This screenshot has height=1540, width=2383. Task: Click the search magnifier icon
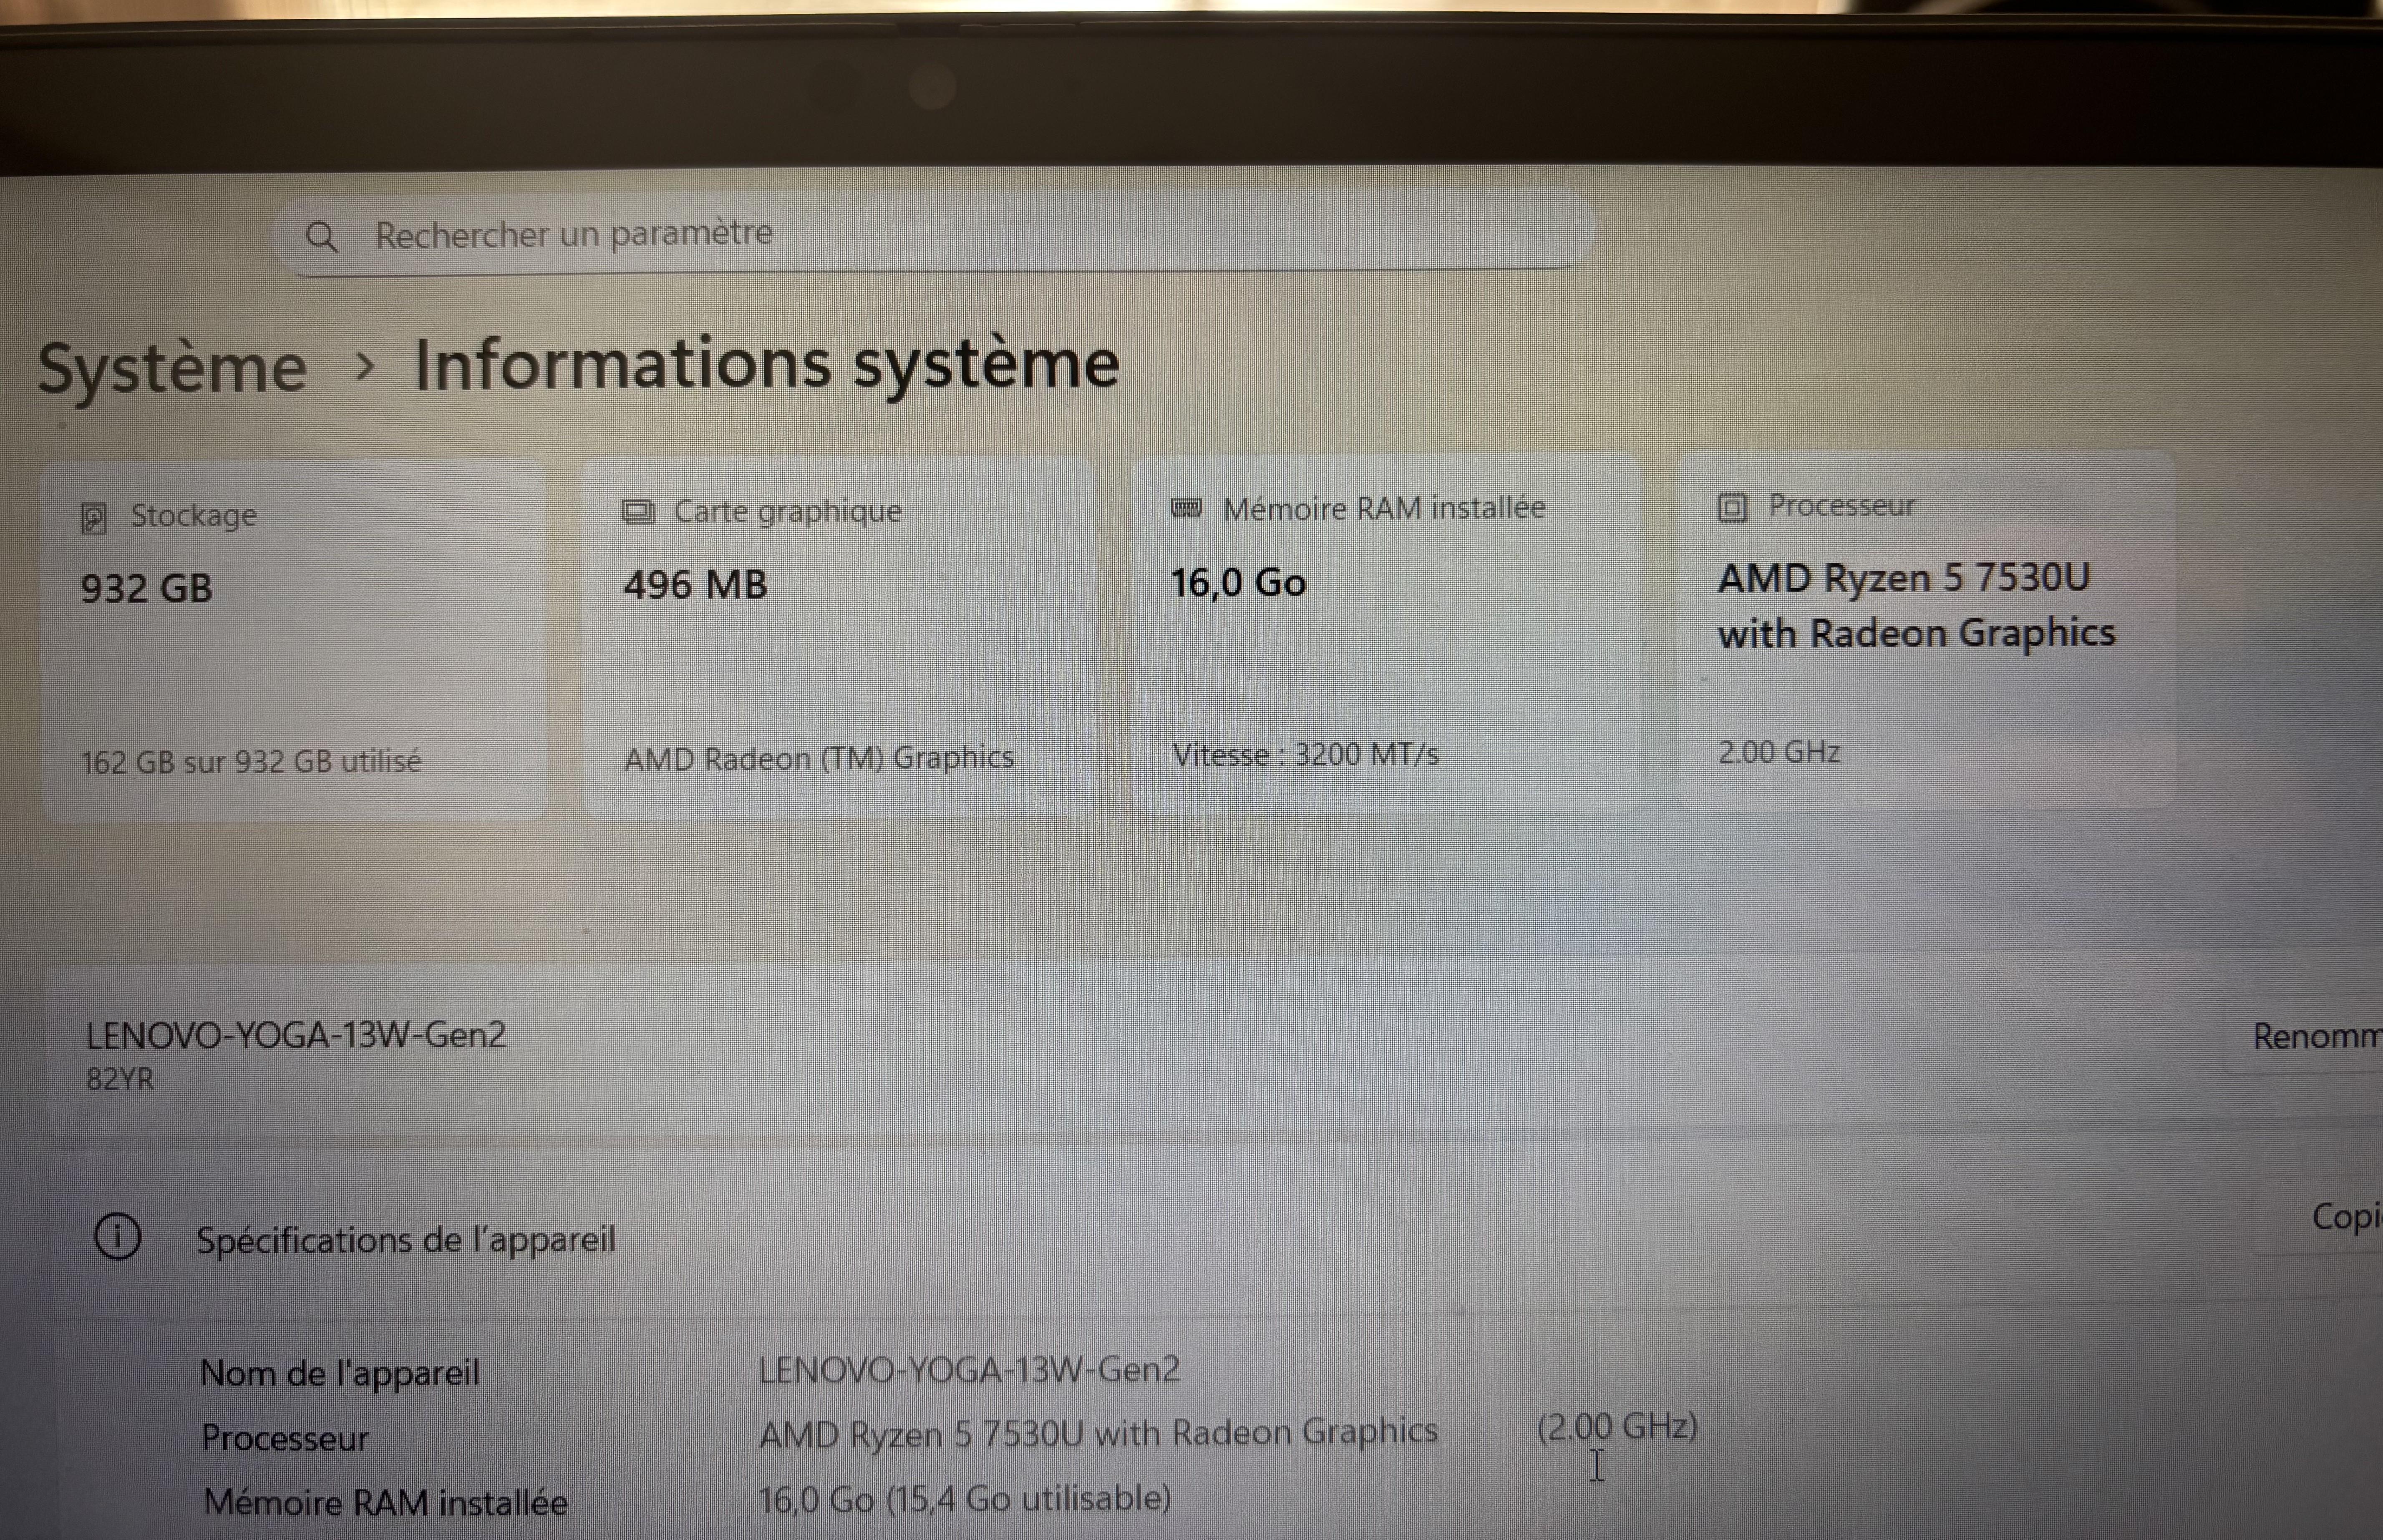[321, 237]
